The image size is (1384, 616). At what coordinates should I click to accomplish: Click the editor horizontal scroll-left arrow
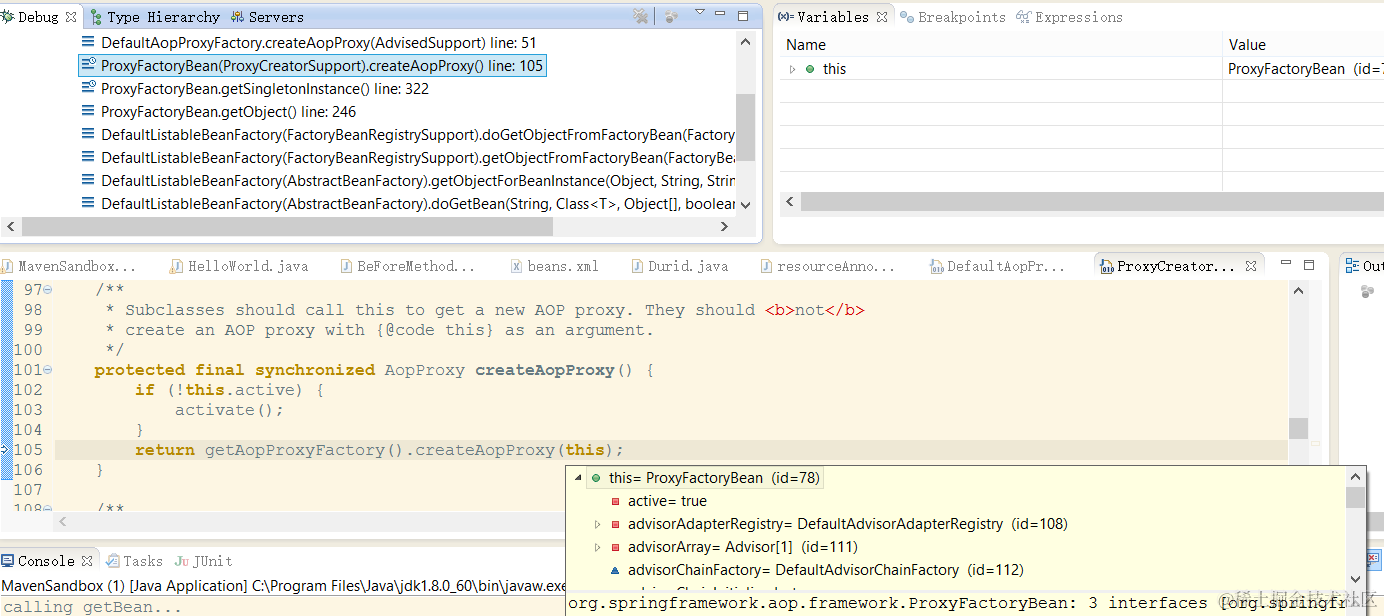pyautogui.click(x=65, y=521)
